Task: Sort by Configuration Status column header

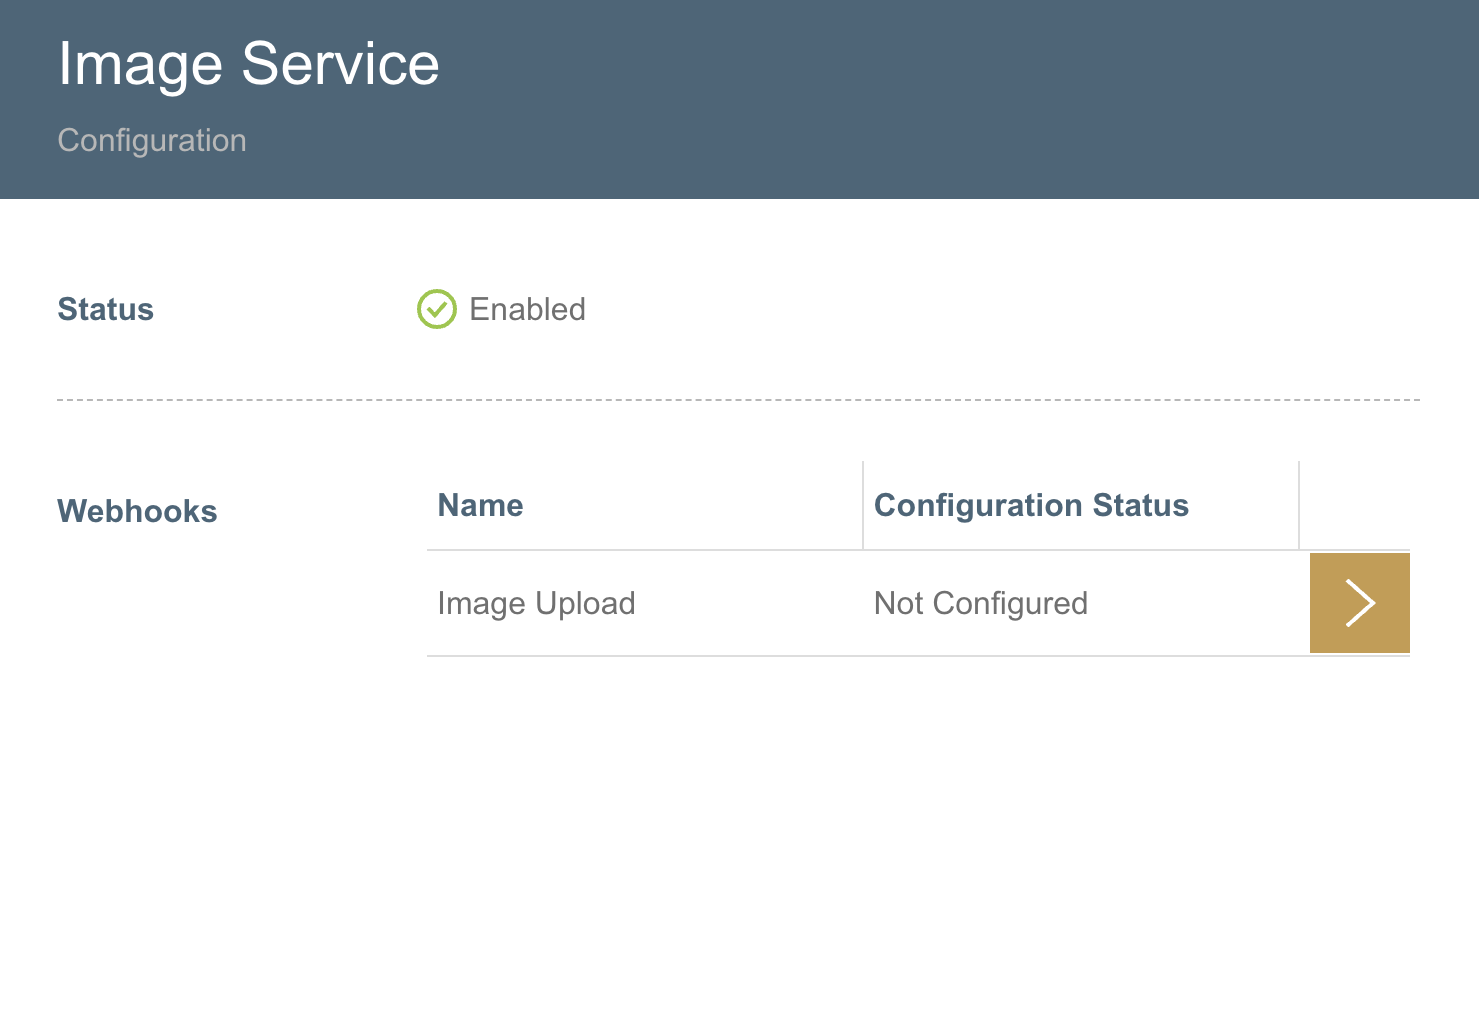Action: point(1031,505)
